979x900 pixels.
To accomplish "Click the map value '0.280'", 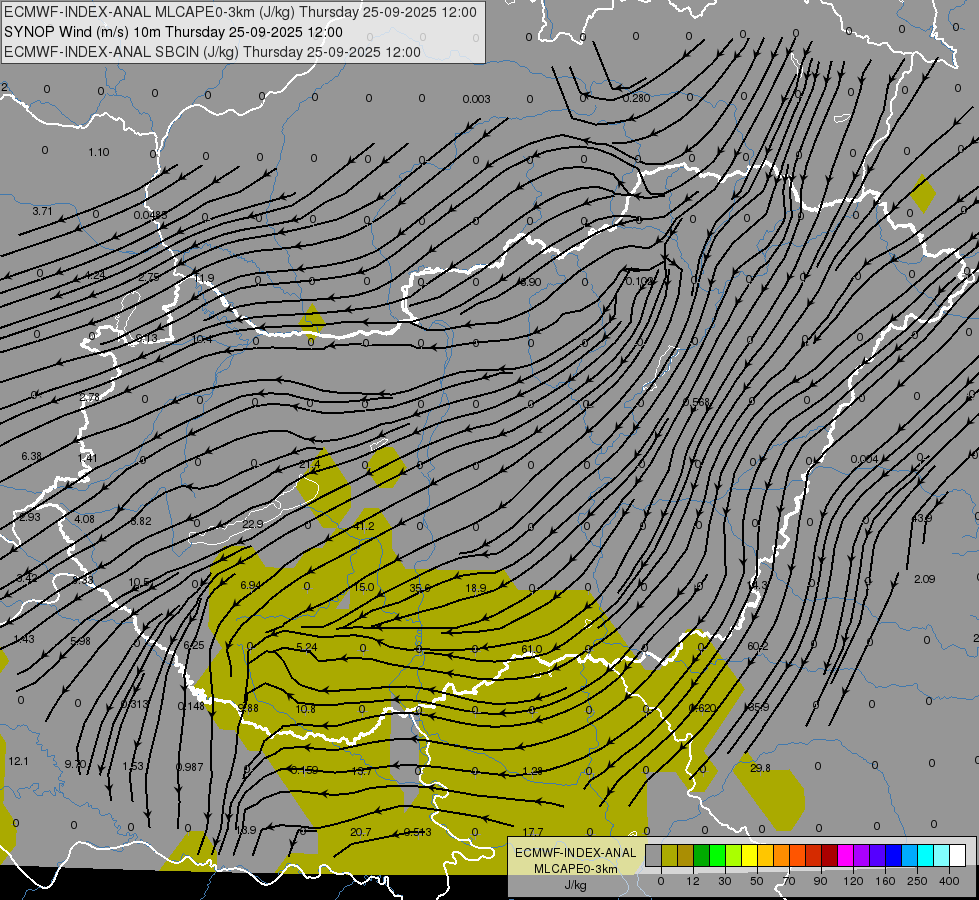I will [x=636, y=98].
